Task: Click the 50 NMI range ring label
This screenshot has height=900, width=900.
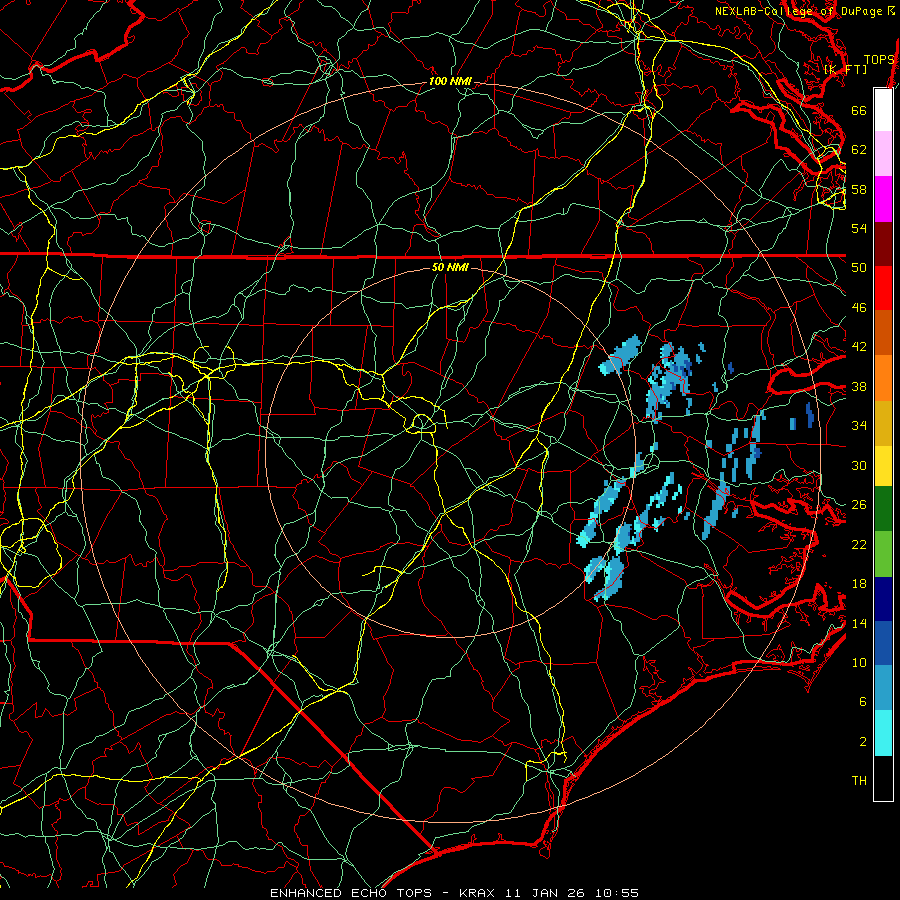Action: (451, 267)
